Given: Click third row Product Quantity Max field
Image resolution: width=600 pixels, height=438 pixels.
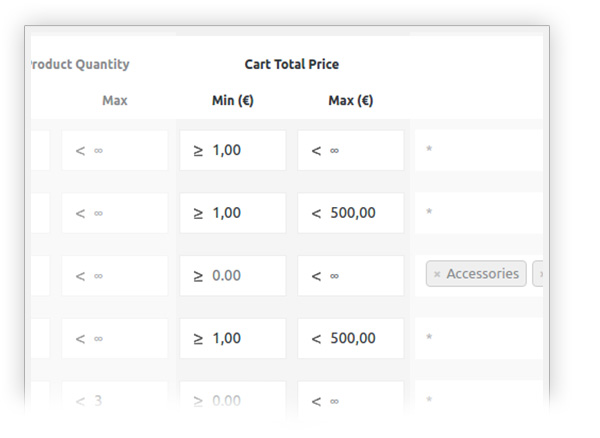Looking at the screenshot, I should (x=115, y=275).
